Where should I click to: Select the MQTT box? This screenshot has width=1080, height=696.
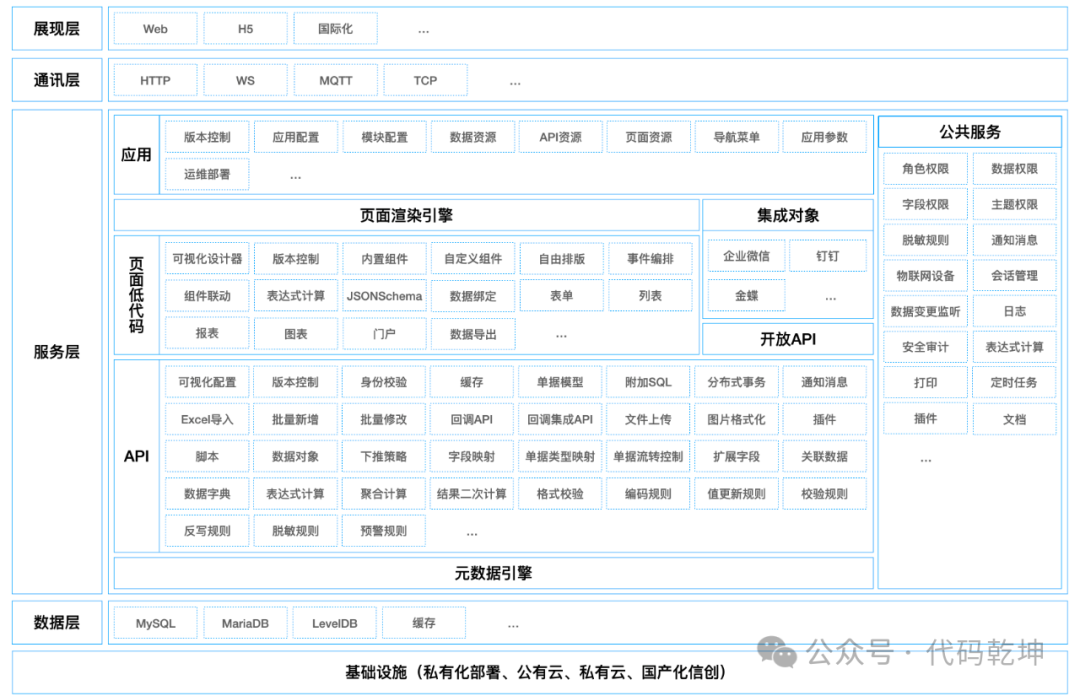335,81
